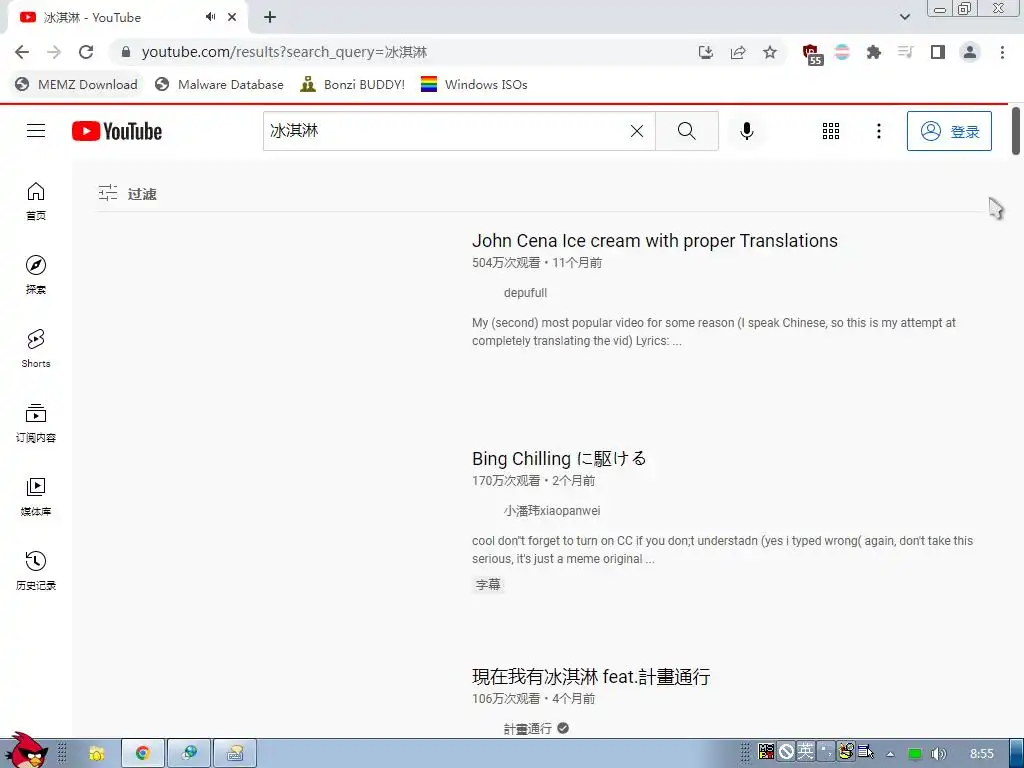Viewport: 1024px width, 768px height.
Task: Open the volume speaker tray icon
Action: click(938, 754)
